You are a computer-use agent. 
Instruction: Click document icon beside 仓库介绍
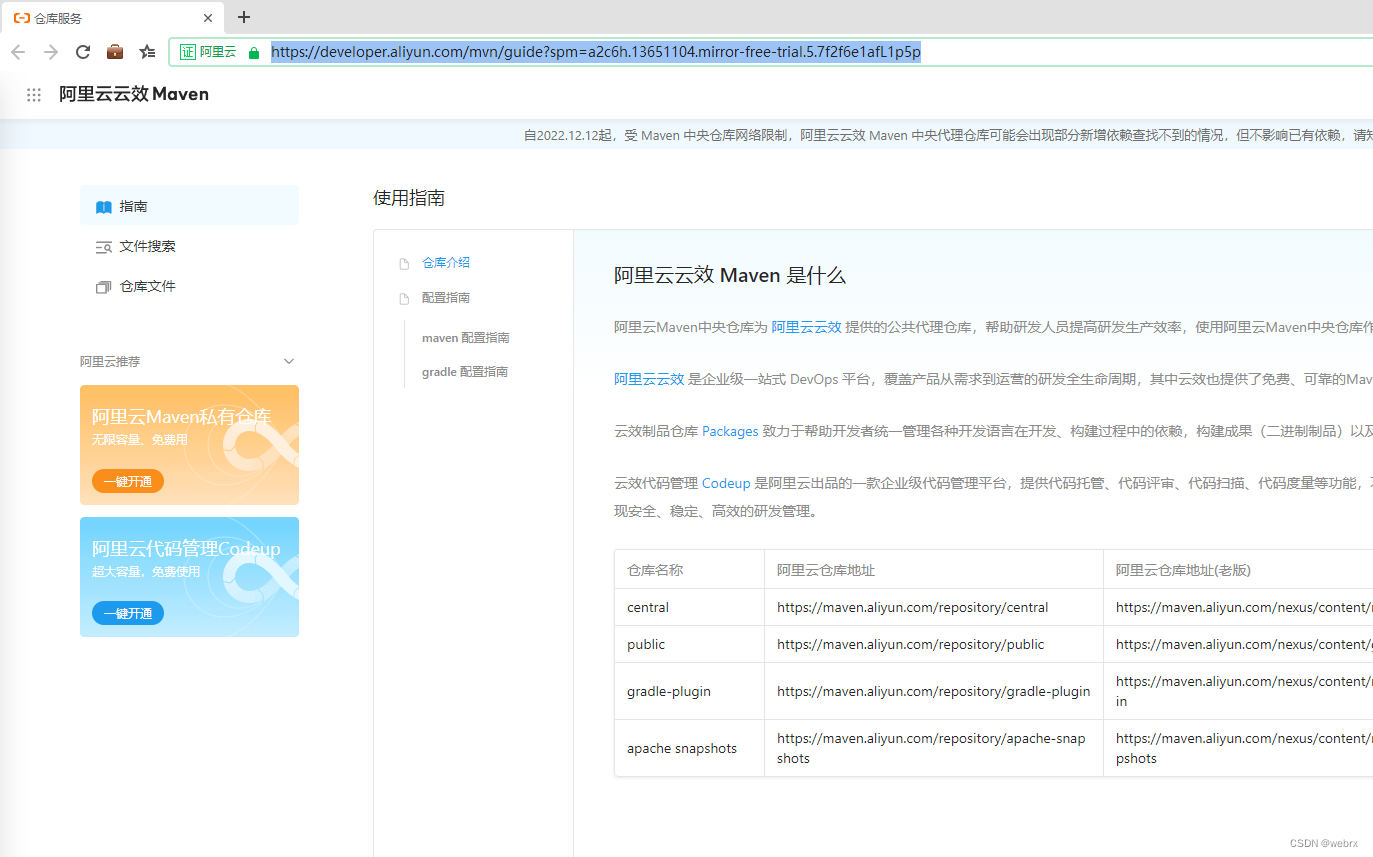[x=404, y=264]
